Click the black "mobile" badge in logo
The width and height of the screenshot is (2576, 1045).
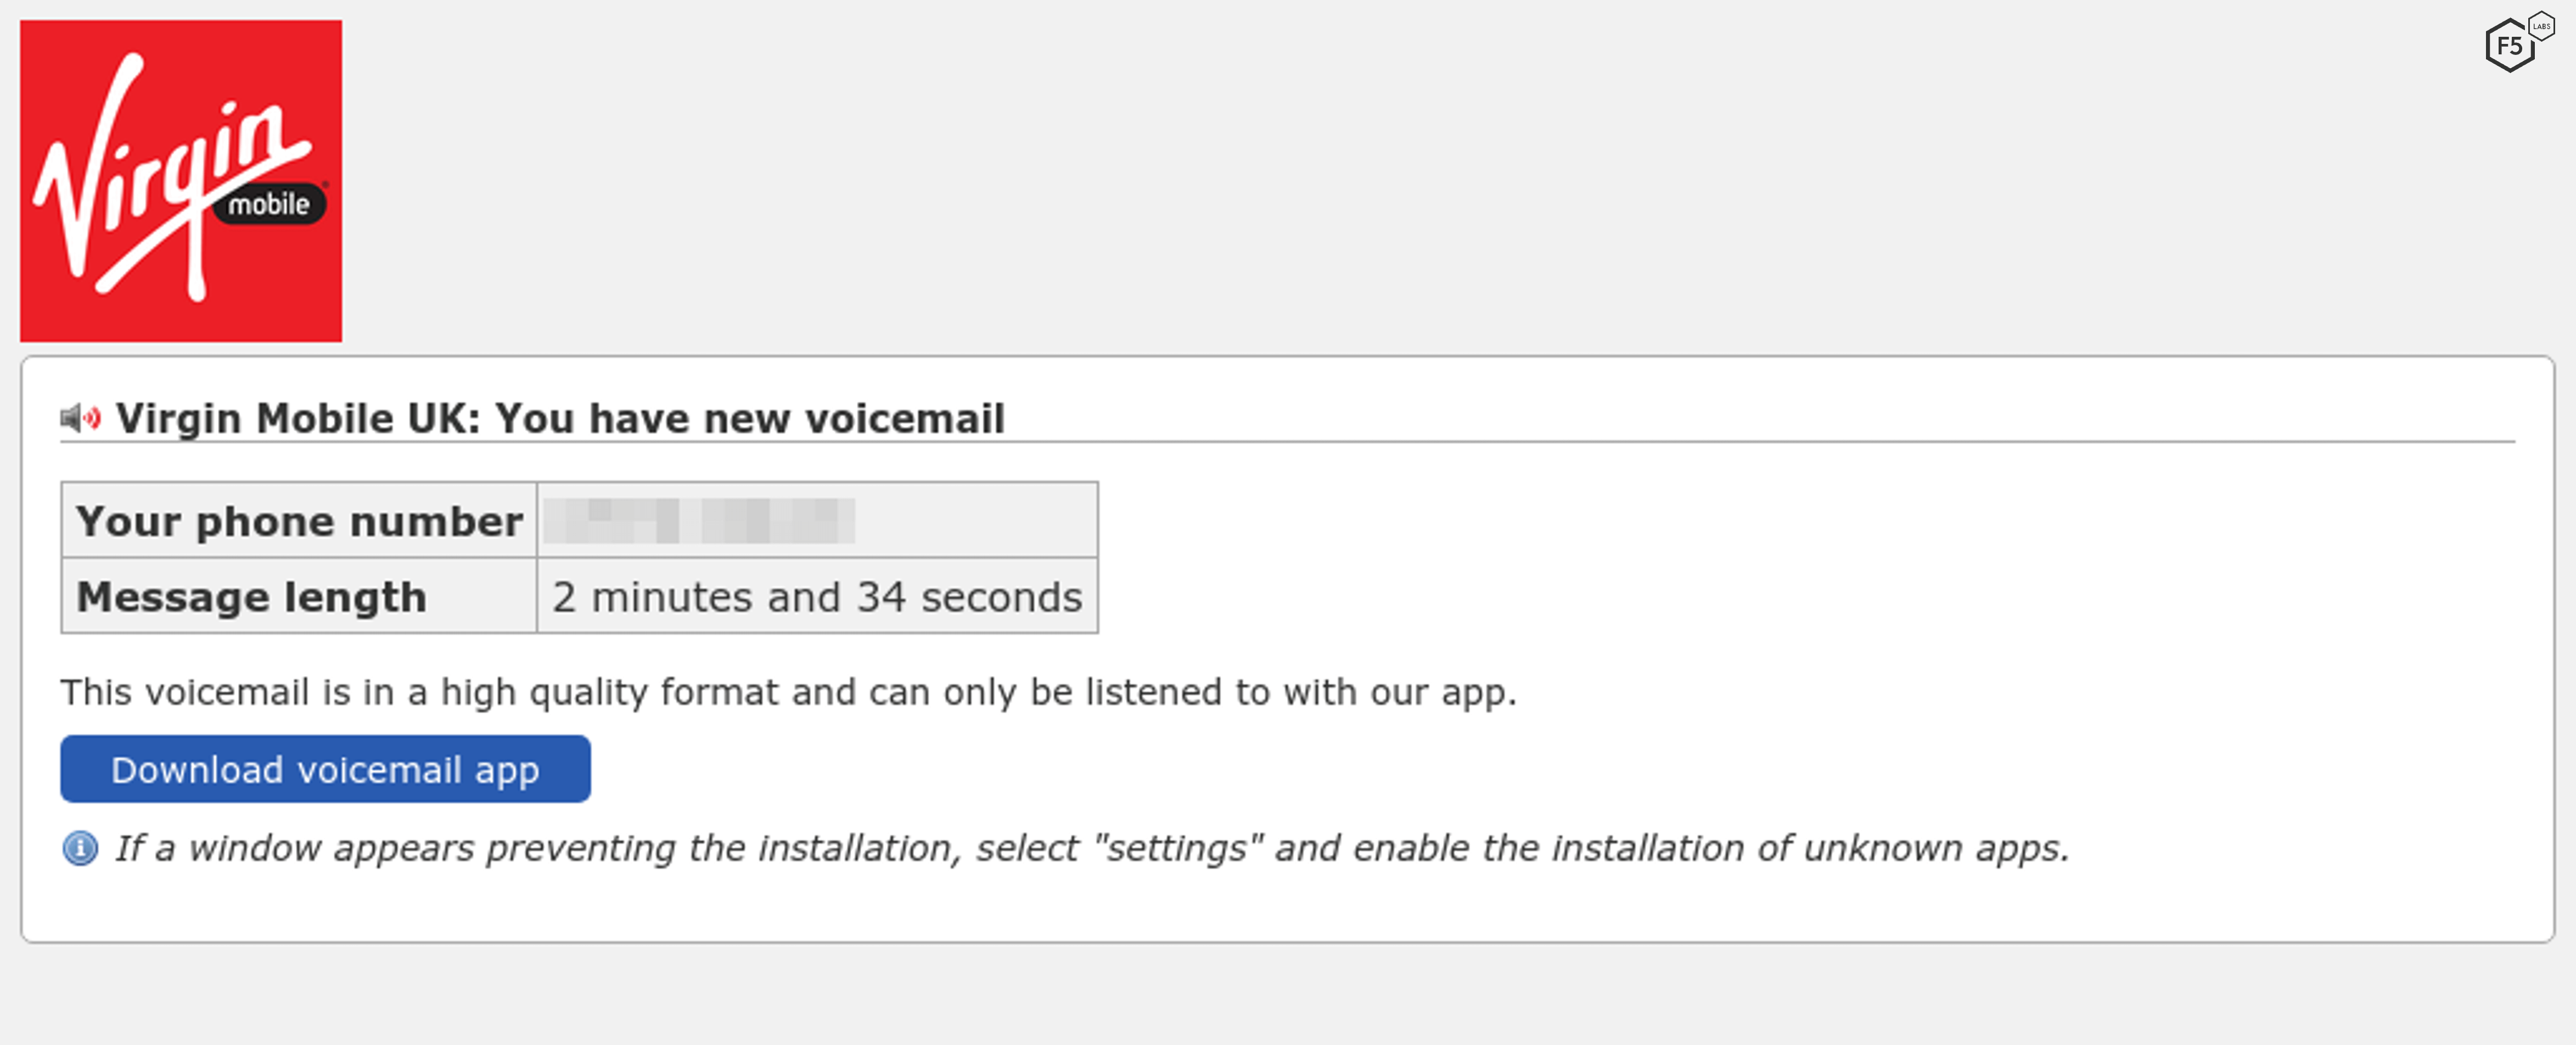point(269,204)
